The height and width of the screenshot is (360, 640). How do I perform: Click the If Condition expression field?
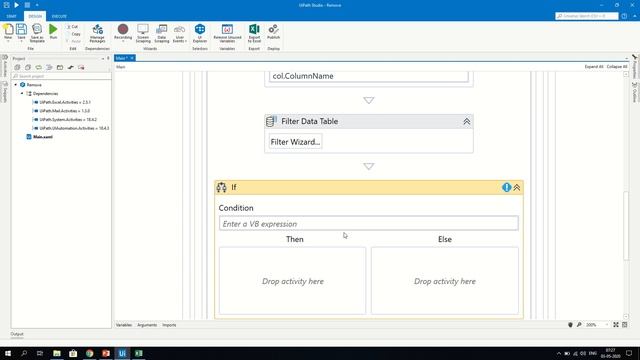369,224
